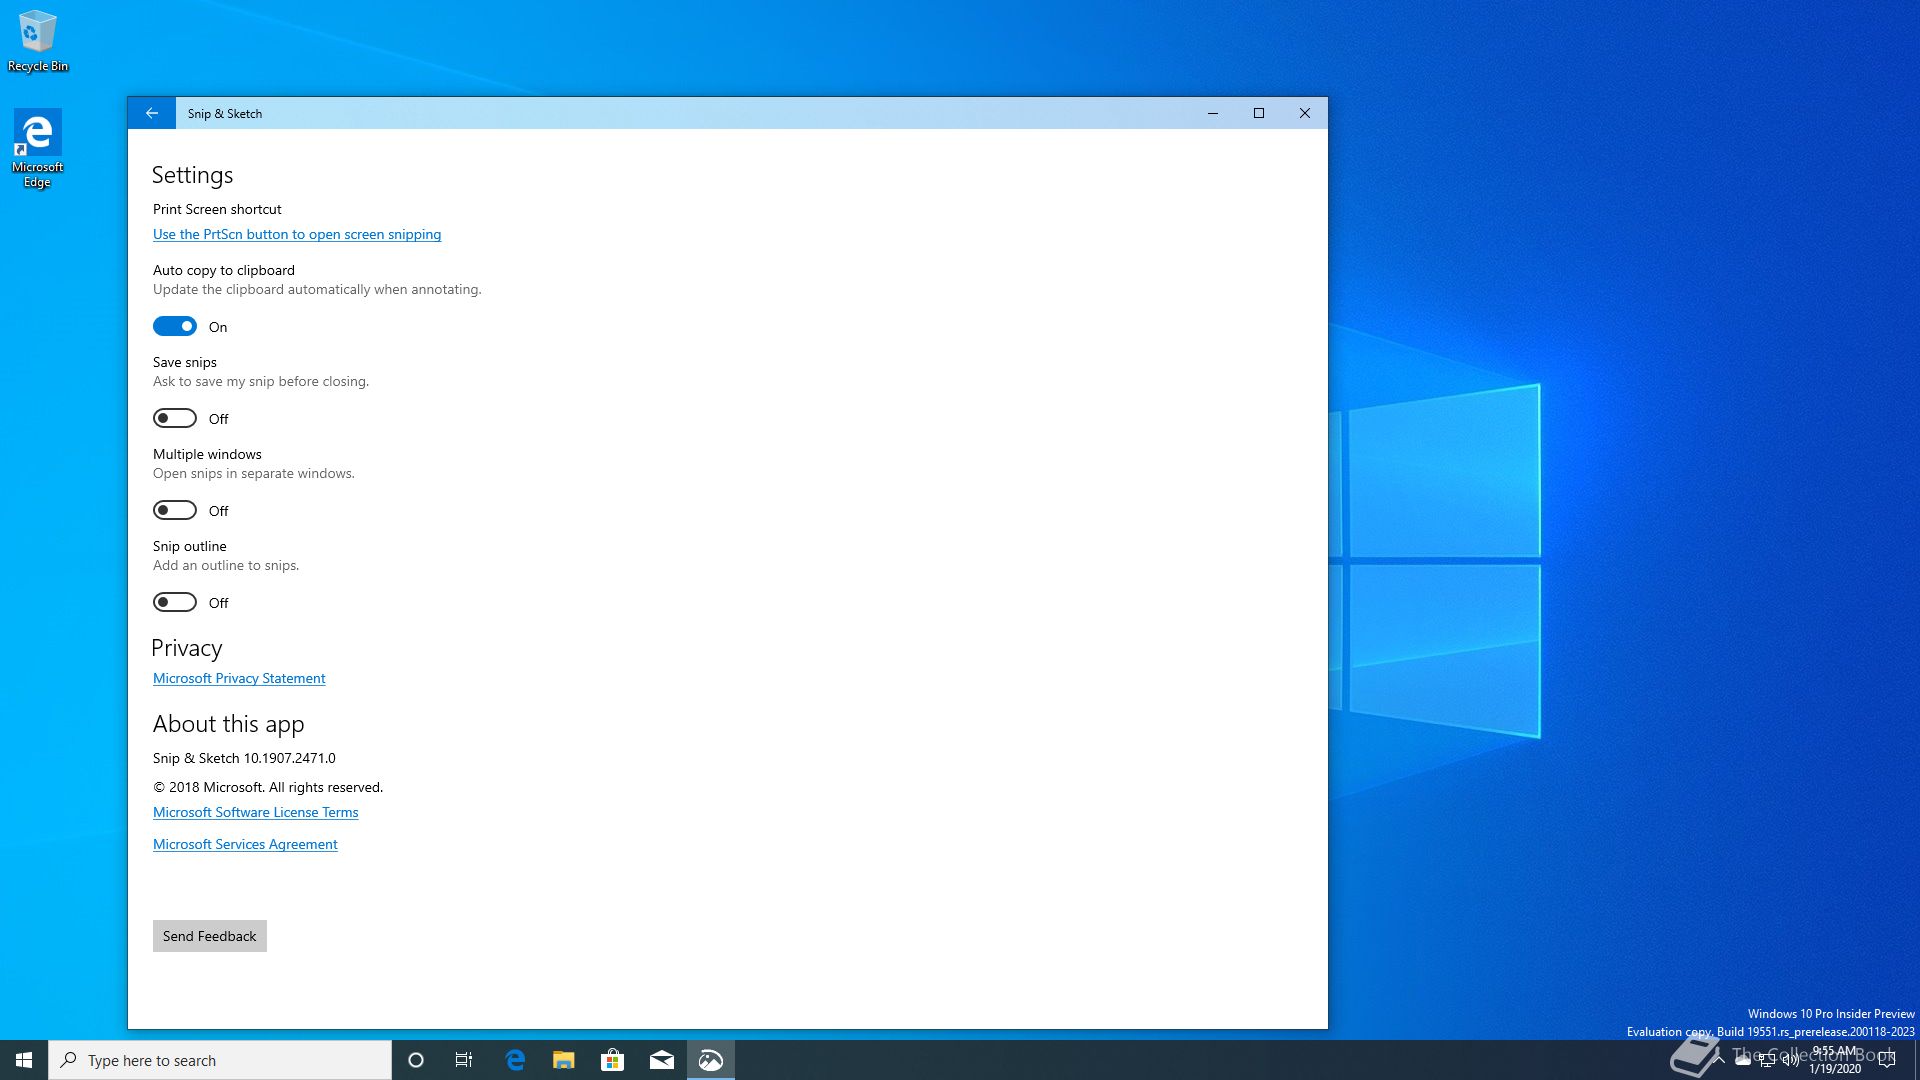Viewport: 1920px width, 1080px height.
Task: Click the taskbar clock and date
Action: [x=1835, y=1060]
